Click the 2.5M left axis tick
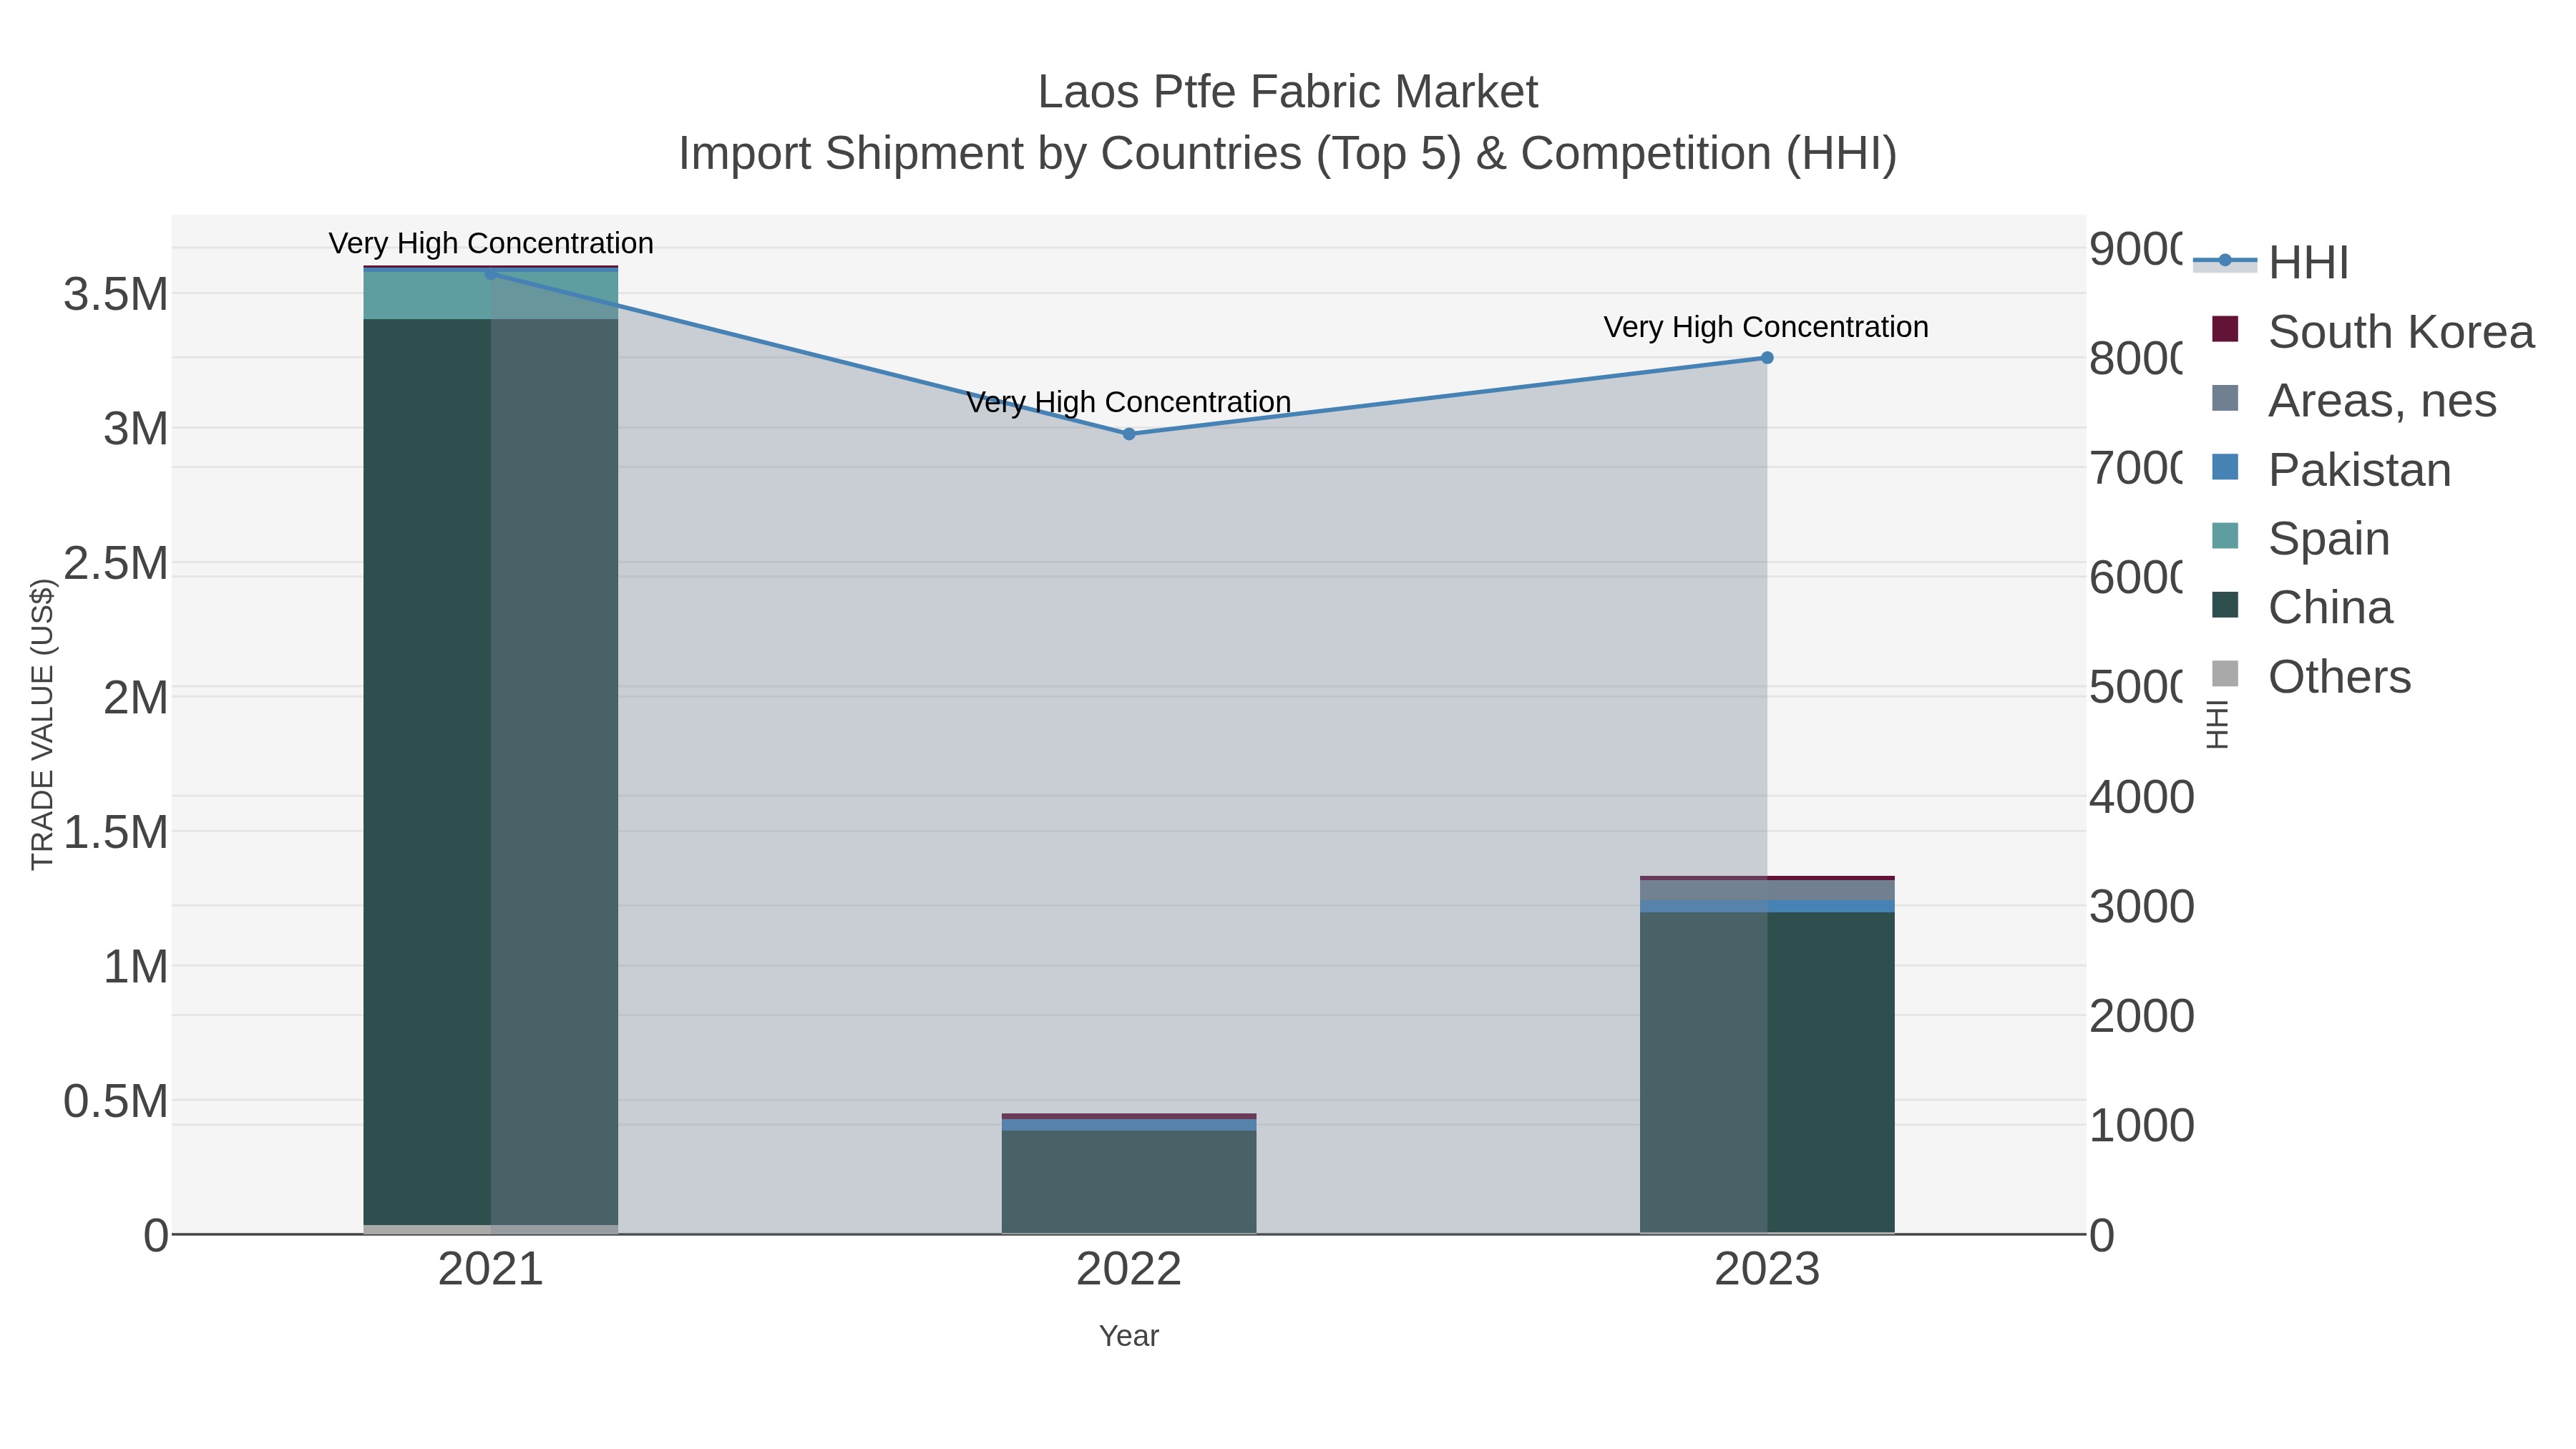Viewport: 2576px width, 1449px height. (x=116, y=564)
